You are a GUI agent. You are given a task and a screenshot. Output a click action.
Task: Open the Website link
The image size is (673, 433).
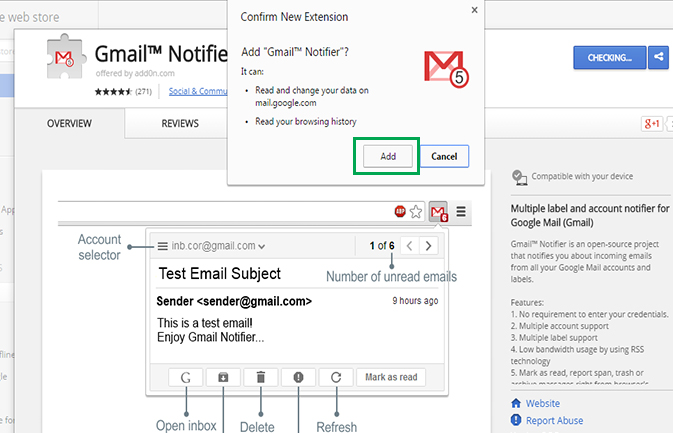coord(543,403)
